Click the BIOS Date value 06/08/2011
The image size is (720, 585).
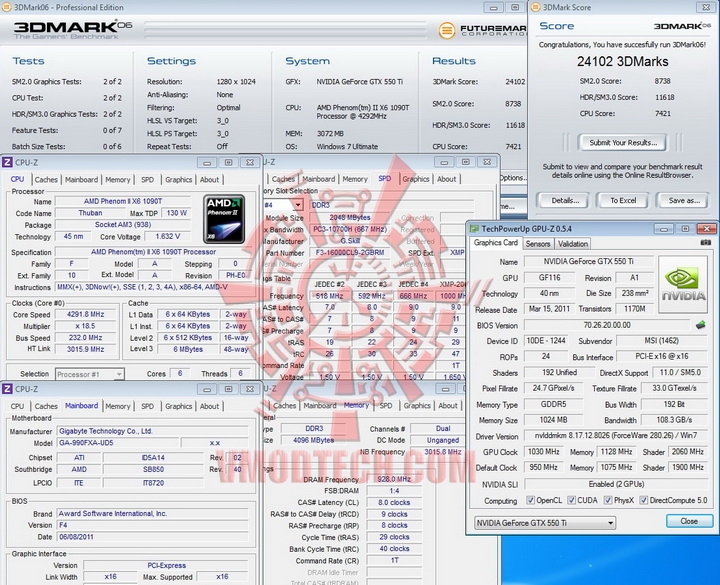pyautogui.click(x=152, y=537)
